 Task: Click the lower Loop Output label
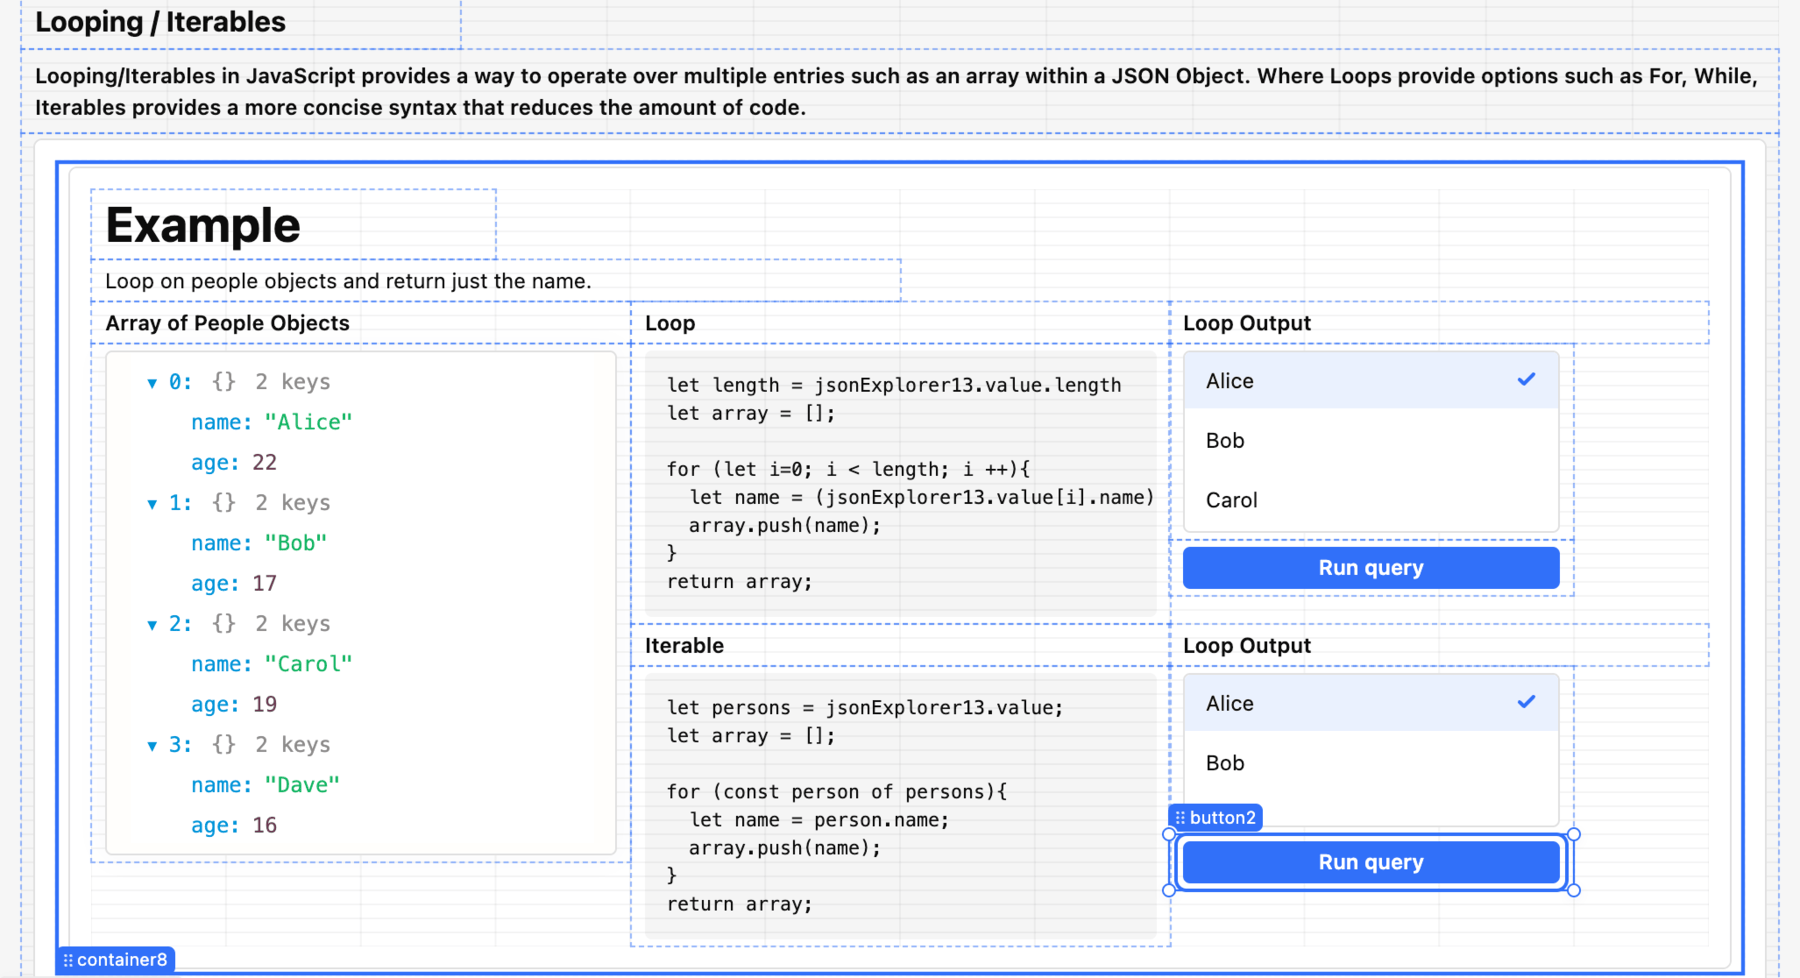point(1246,646)
